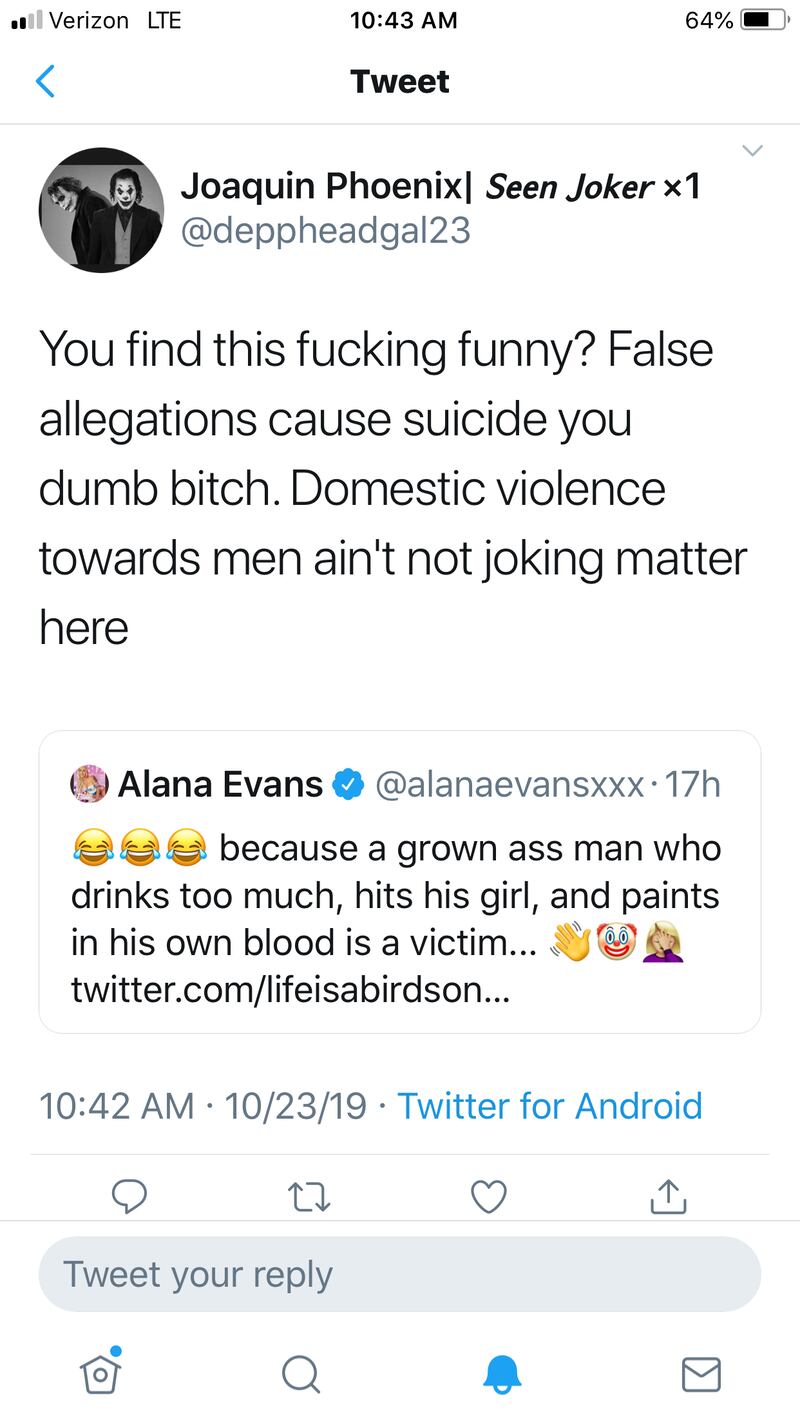The width and height of the screenshot is (800, 1422).
Task: Tap the back arrow in header
Action: point(45,82)
